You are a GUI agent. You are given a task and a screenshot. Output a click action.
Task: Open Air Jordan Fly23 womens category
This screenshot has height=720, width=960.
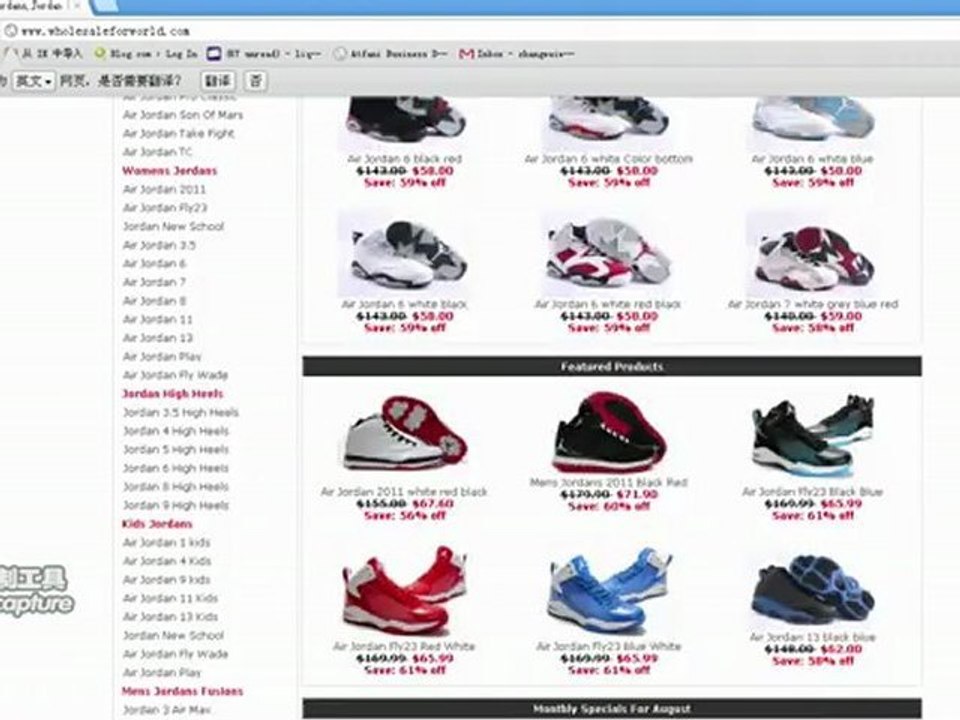click(x=165, y=208)
